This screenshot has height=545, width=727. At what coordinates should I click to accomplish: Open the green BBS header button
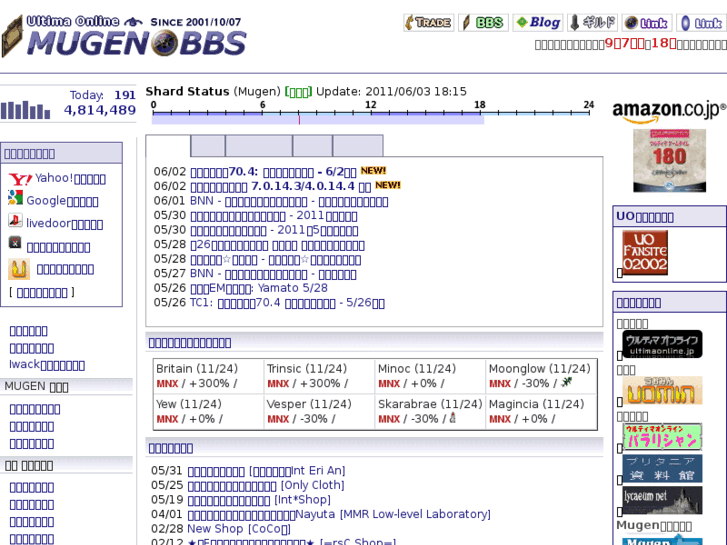[484, 23]
